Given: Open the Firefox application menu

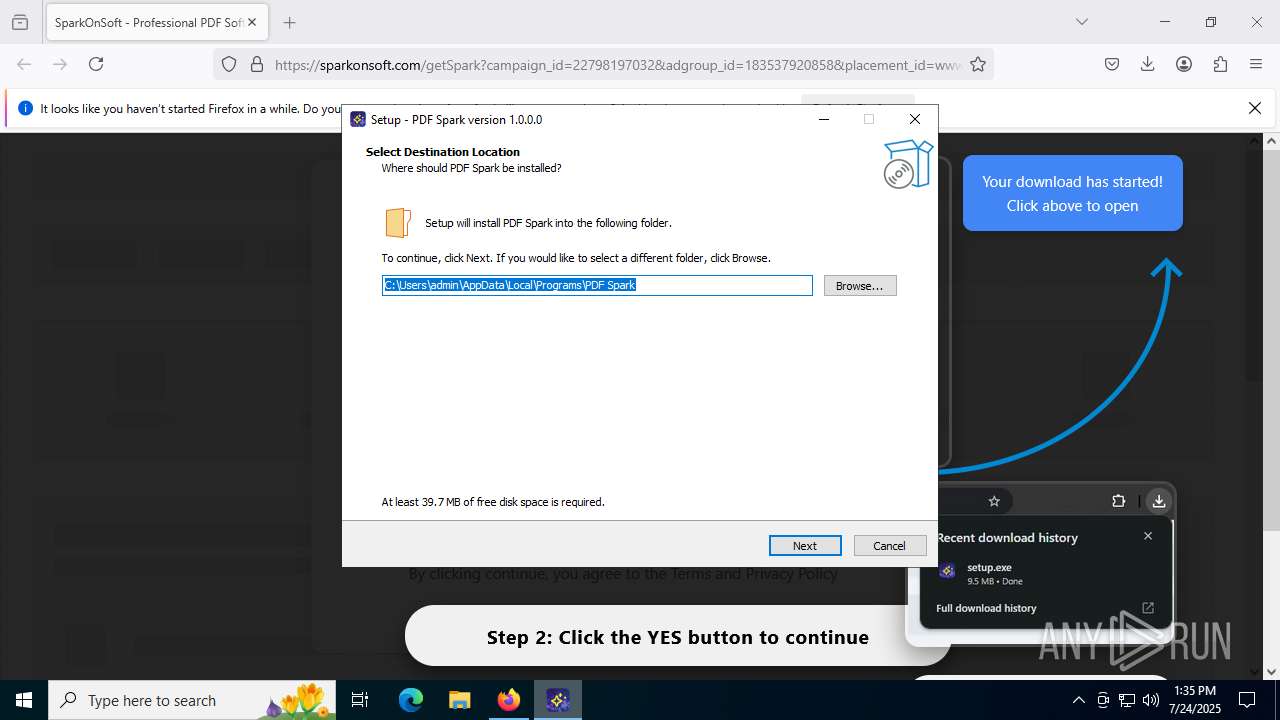Looking at the screenshot, I should click(x=1256, y=64).
